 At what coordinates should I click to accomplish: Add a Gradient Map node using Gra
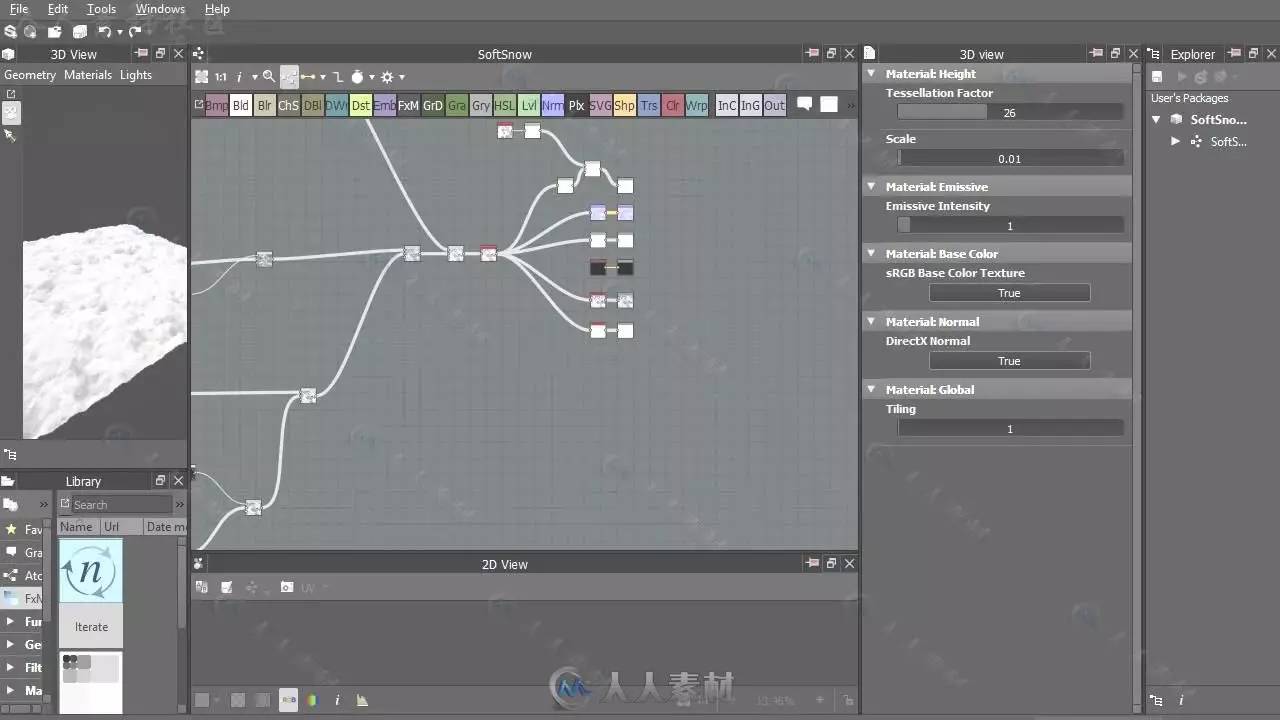(x=457, y=105)
